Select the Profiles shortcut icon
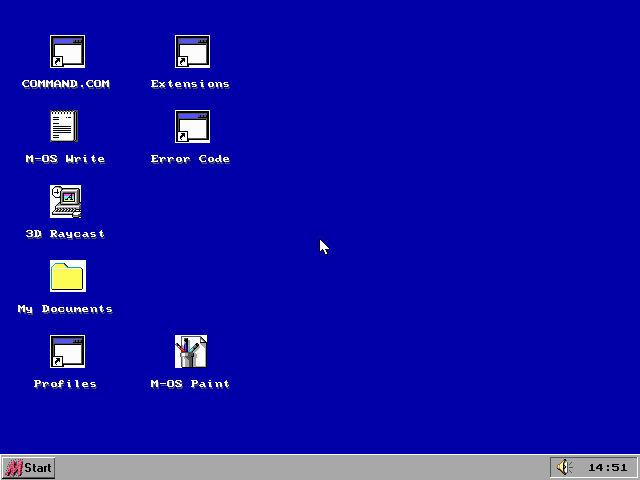The height and width of the screenshot is (480, 640). tap(67, 351)
